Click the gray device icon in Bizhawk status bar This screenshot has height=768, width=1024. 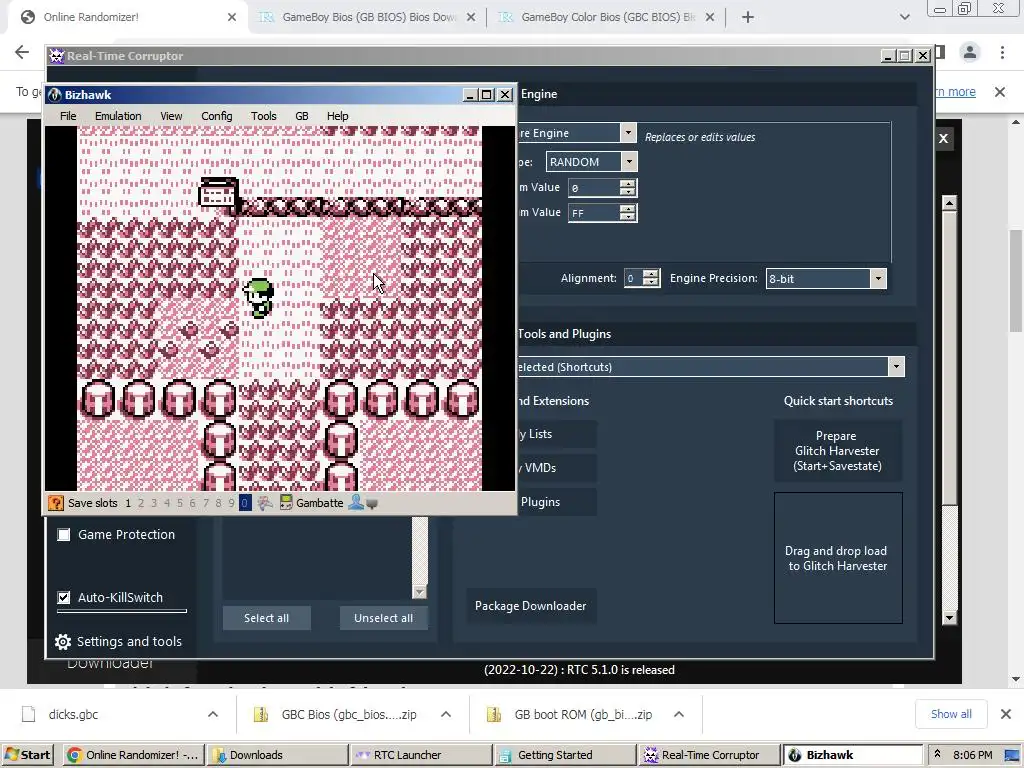pos(372,504)
